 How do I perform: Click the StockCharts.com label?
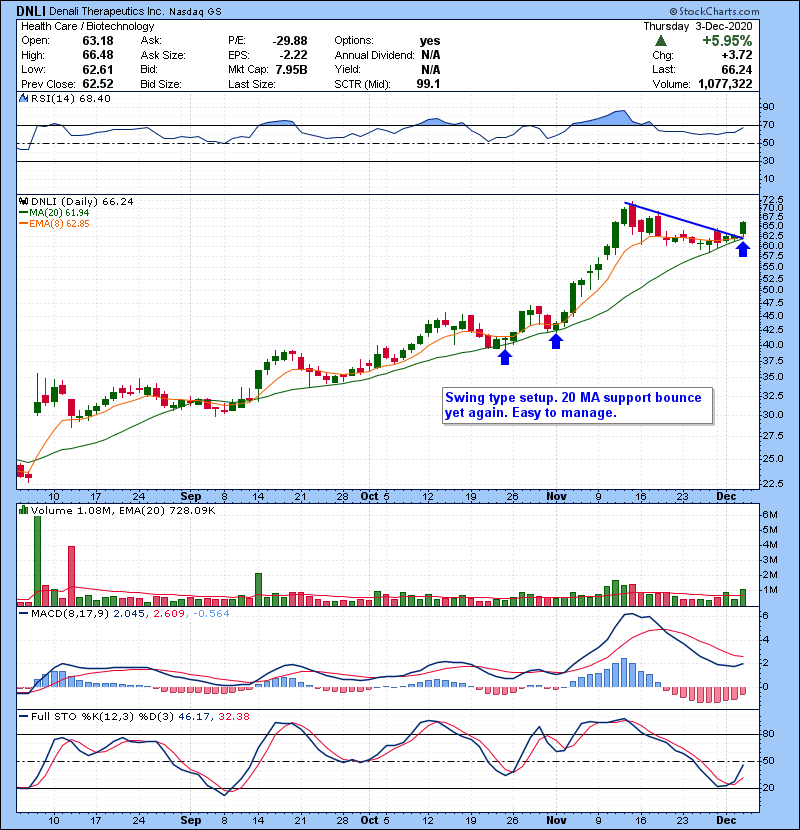pos(714,11)
